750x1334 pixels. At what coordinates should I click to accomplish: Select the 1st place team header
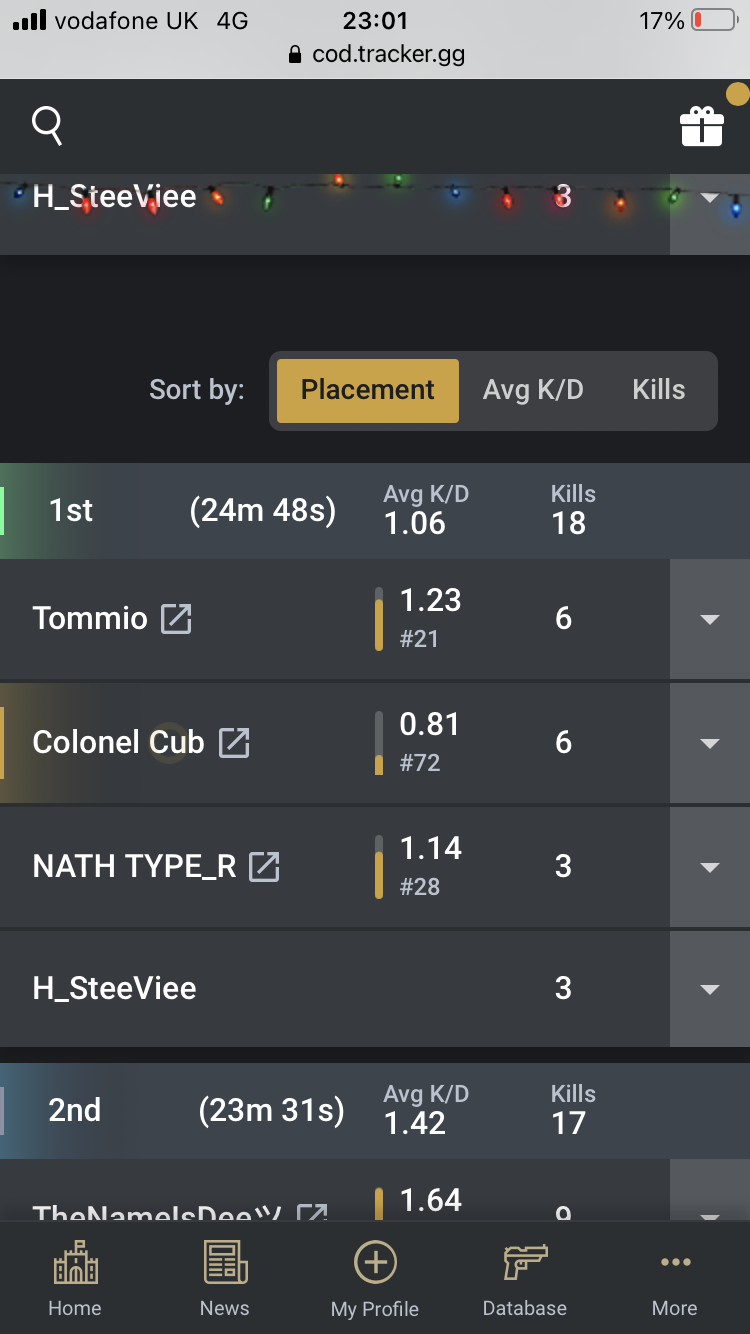point(375,510)
